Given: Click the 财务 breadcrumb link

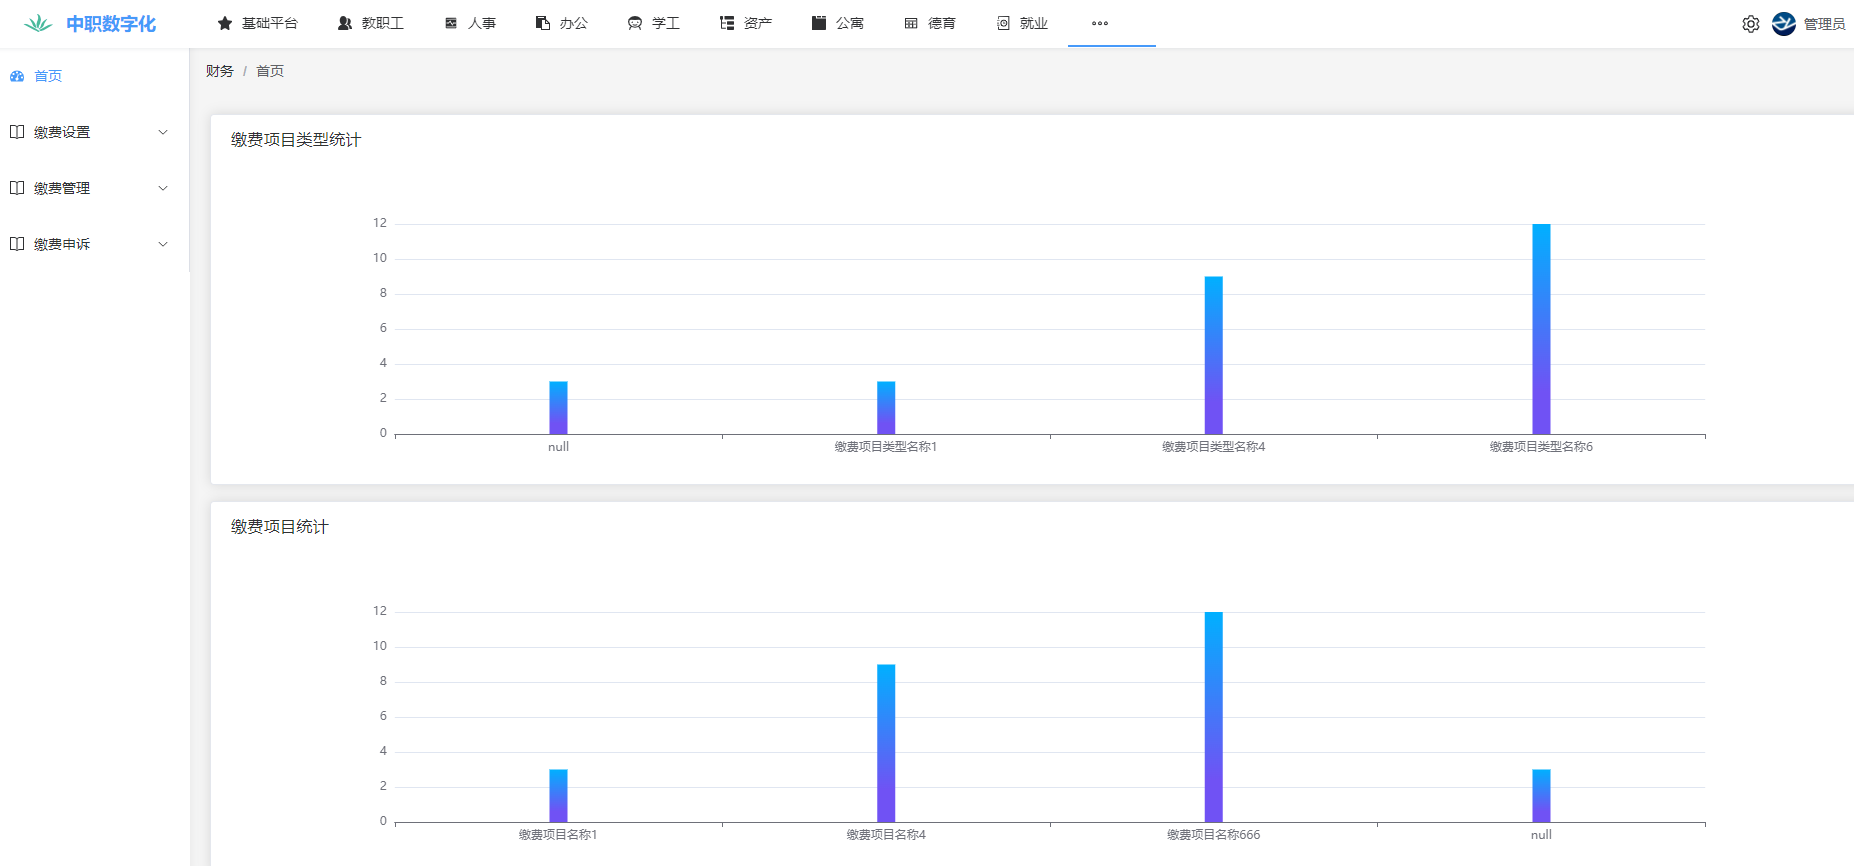Looking at the screenshot, I should coord(220,71).
